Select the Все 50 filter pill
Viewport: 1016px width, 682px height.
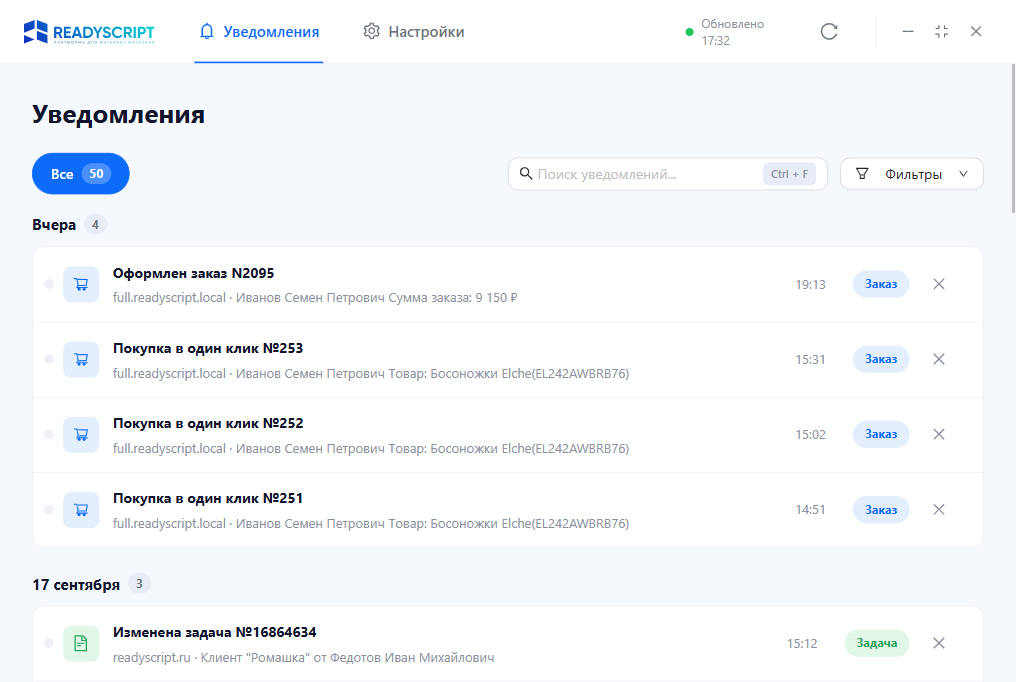[80, 174]
